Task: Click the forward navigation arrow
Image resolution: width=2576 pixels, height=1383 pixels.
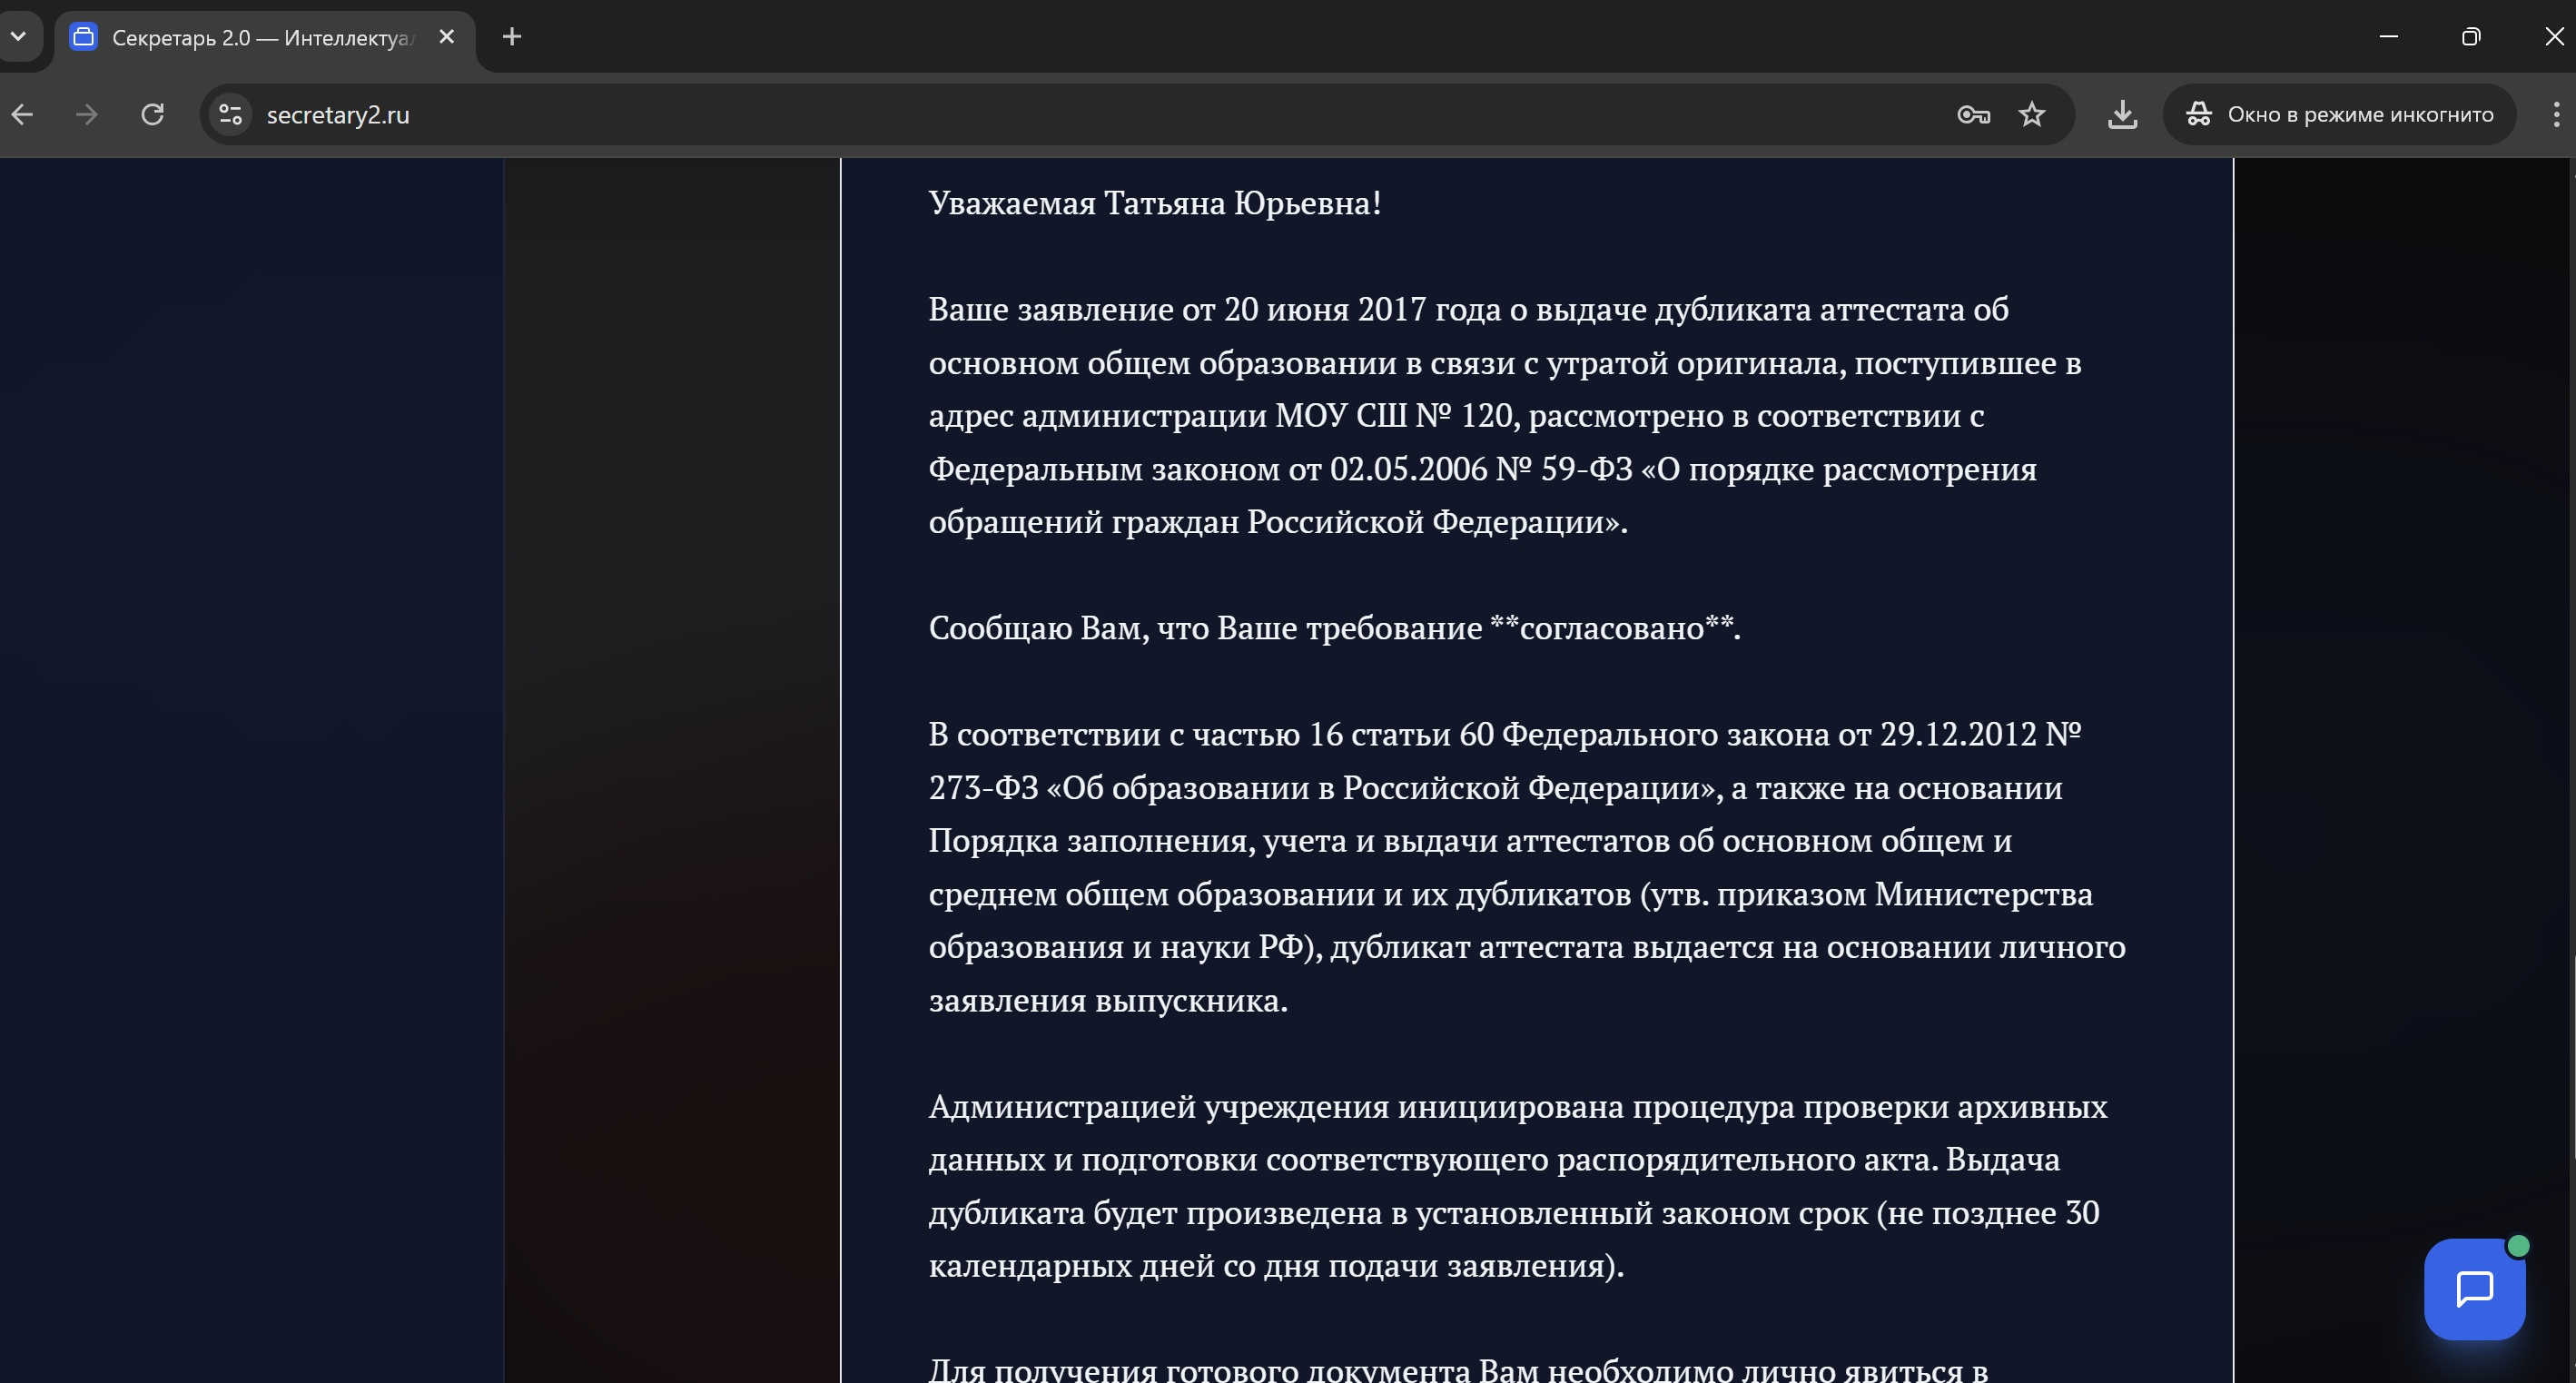Action: 87,115
